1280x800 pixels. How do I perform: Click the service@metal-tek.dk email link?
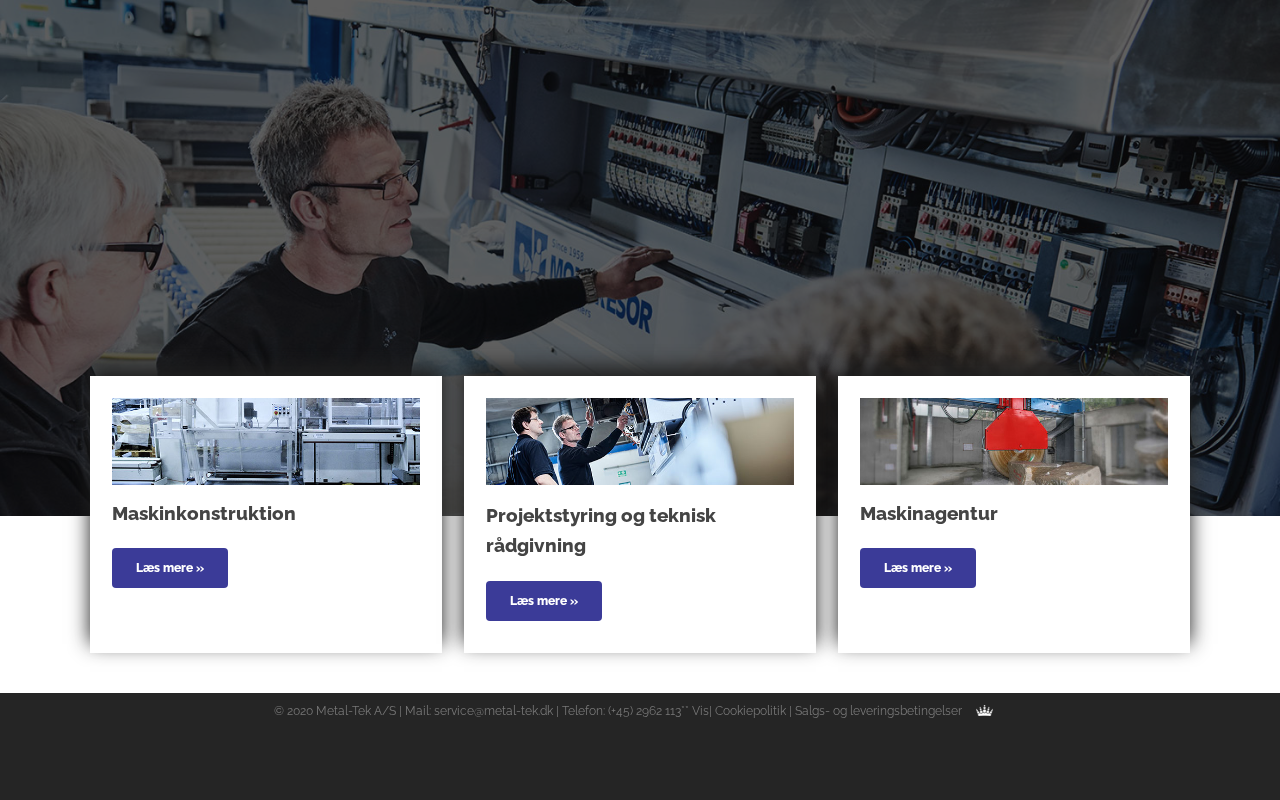click(494, 711)
